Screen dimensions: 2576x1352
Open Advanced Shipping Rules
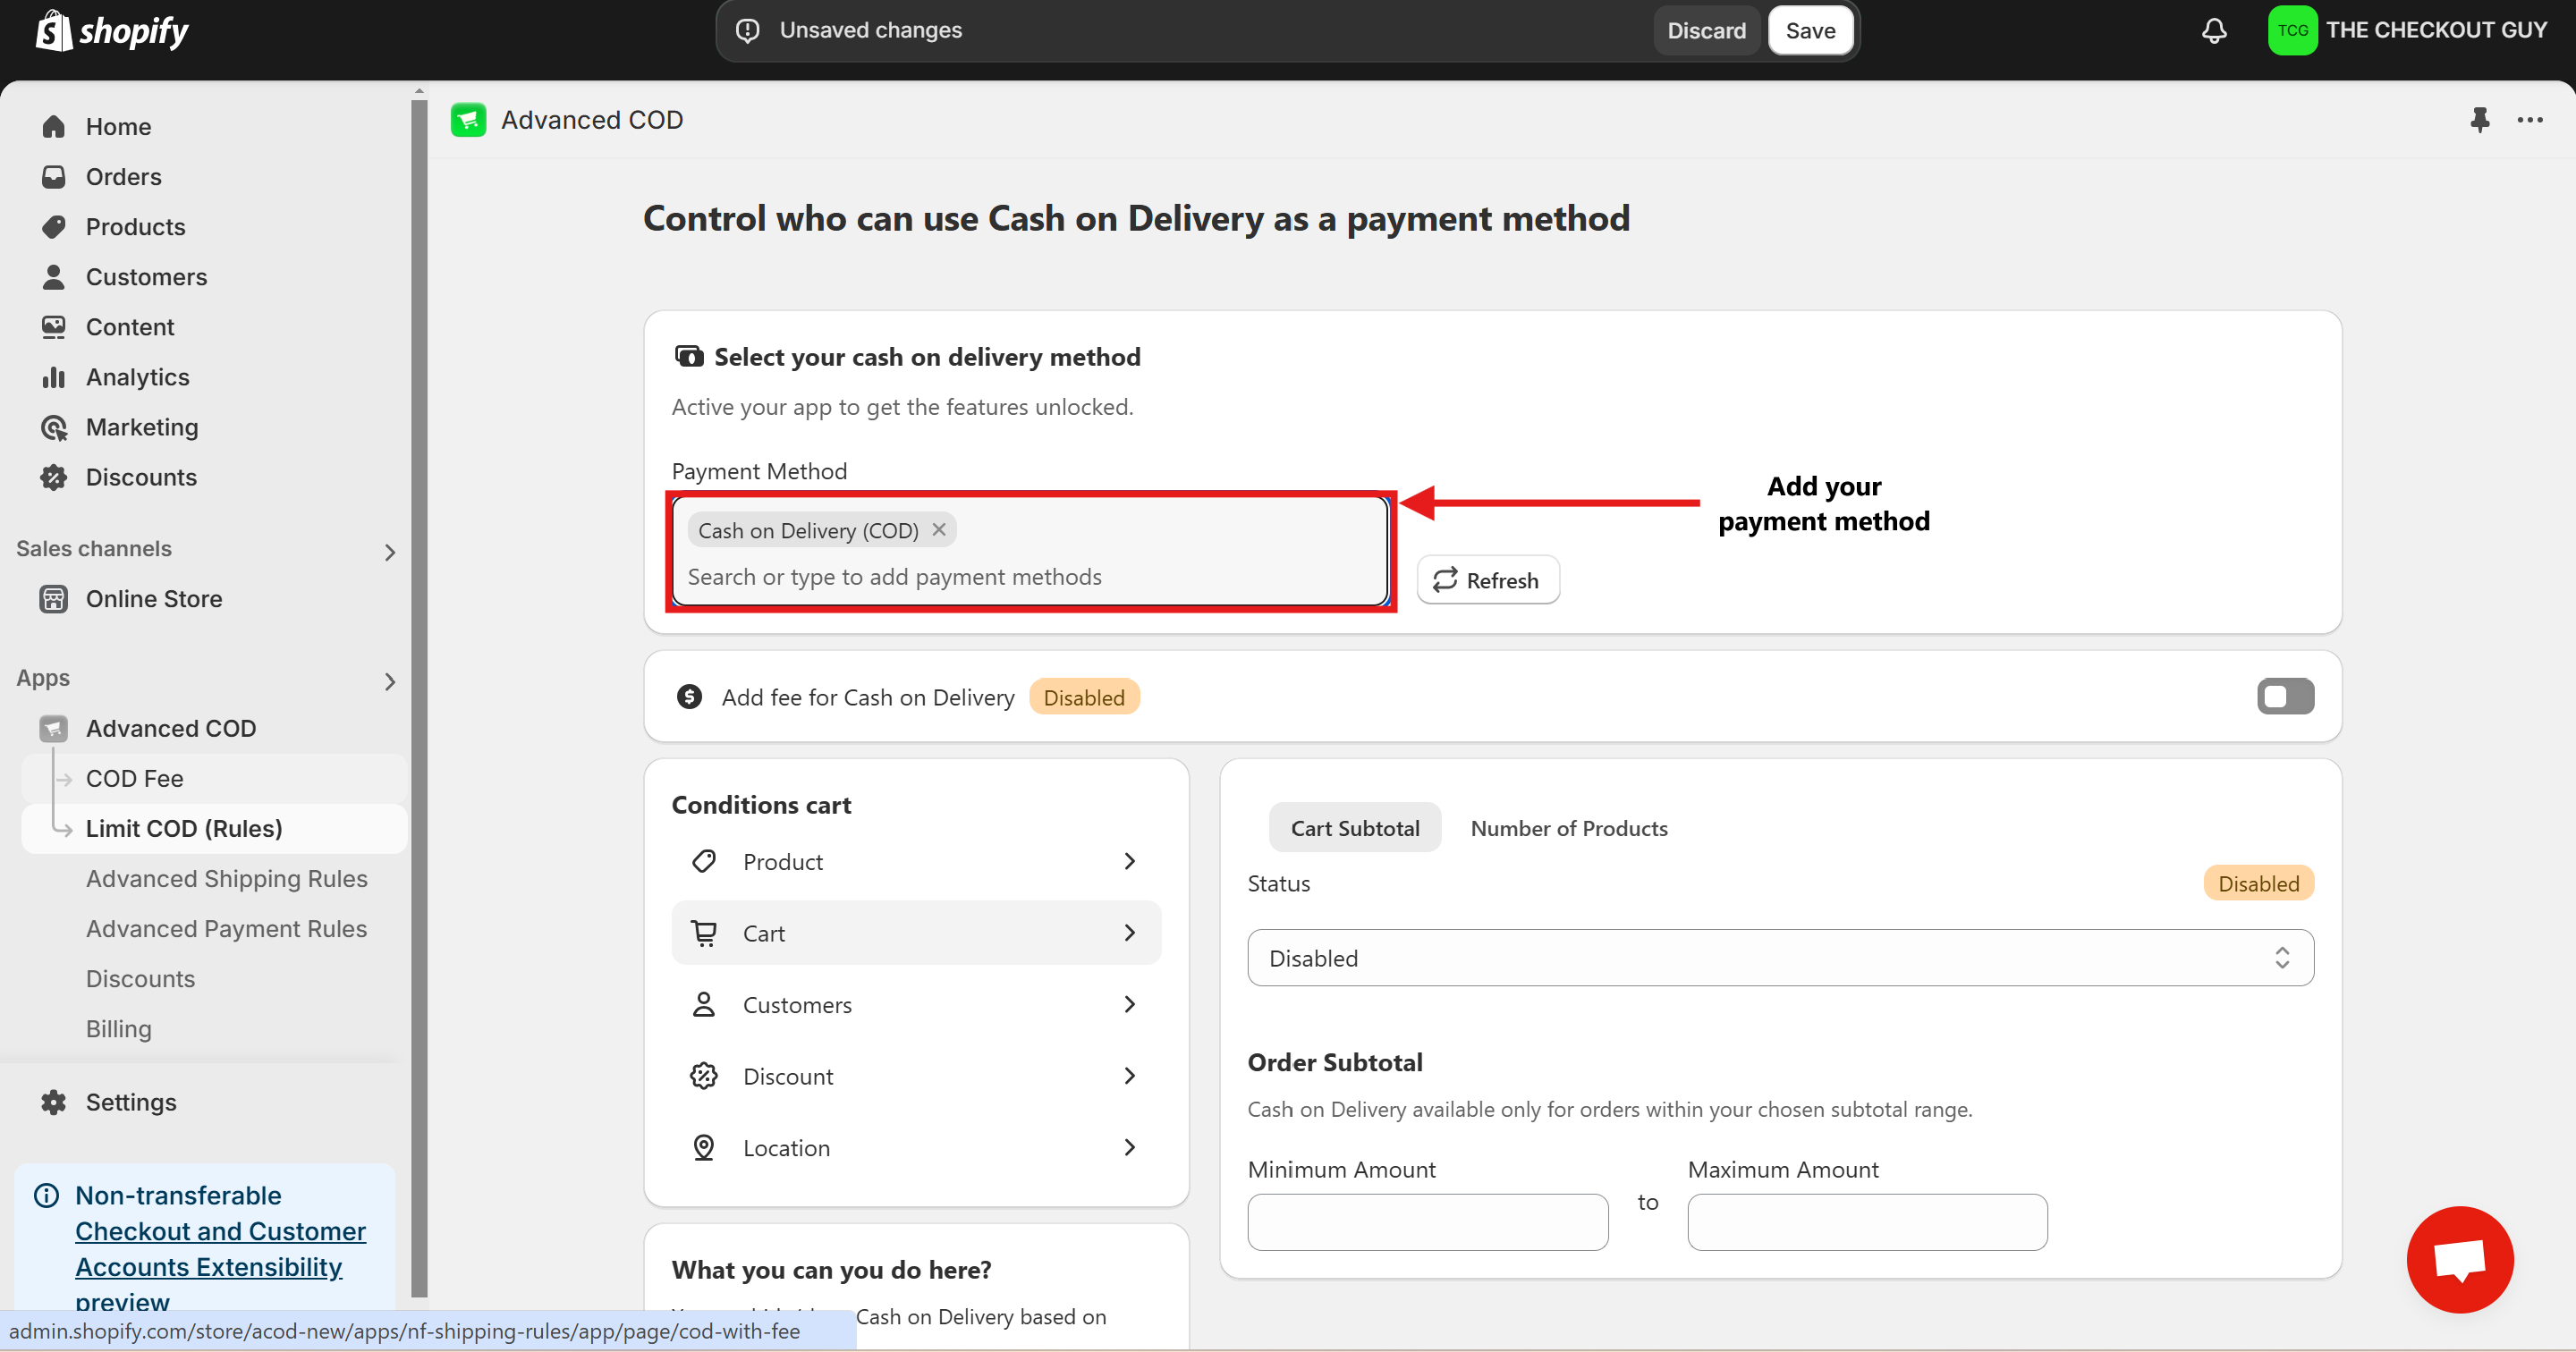(x=226, y=878)
